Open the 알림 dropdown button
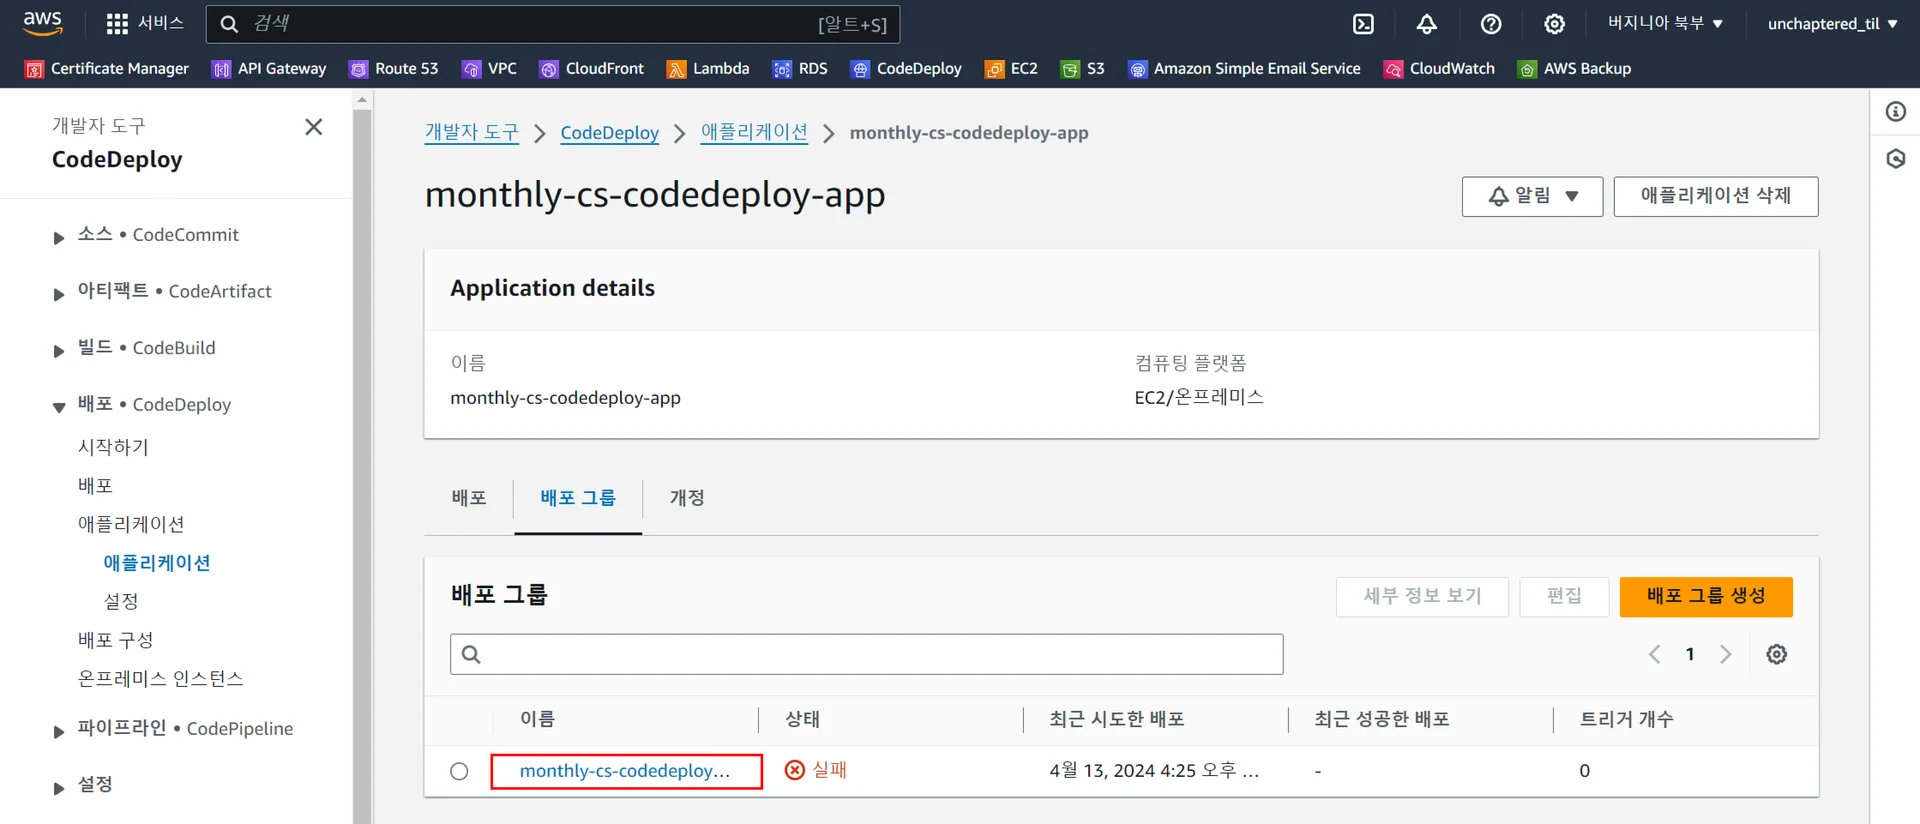Viewport: 1920px width, 824px height. pos(1532,196)
